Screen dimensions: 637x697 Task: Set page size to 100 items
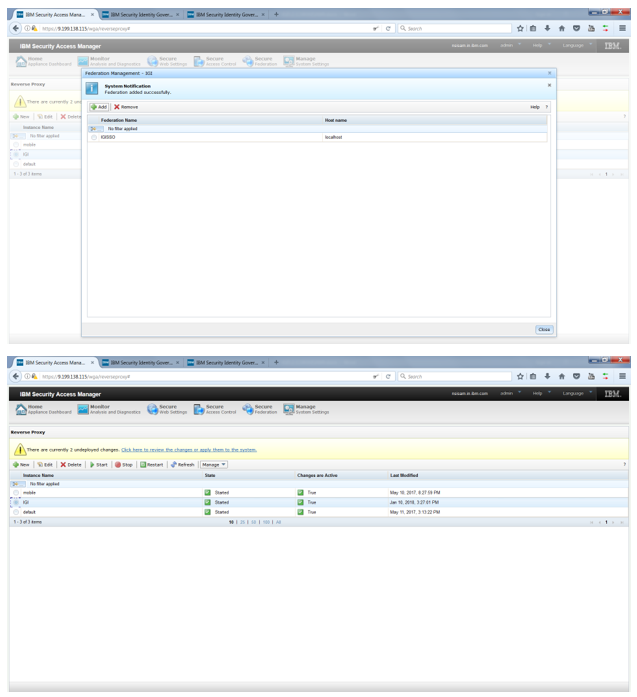[x=266, y=522]
